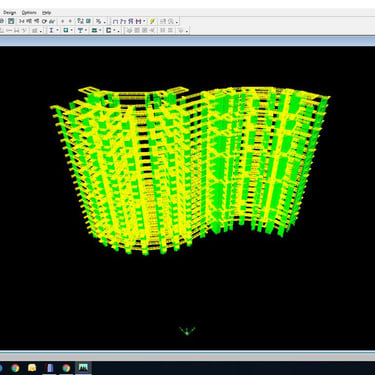The height and width of the screenshot is (375, 375).
Task: Click the green square section icon
Action: coord(66,30)
